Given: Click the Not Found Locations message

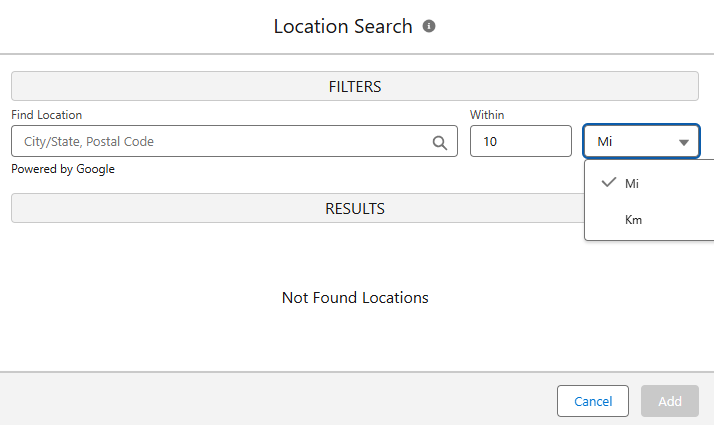Looking at the screenshot, I should (355, 297).
